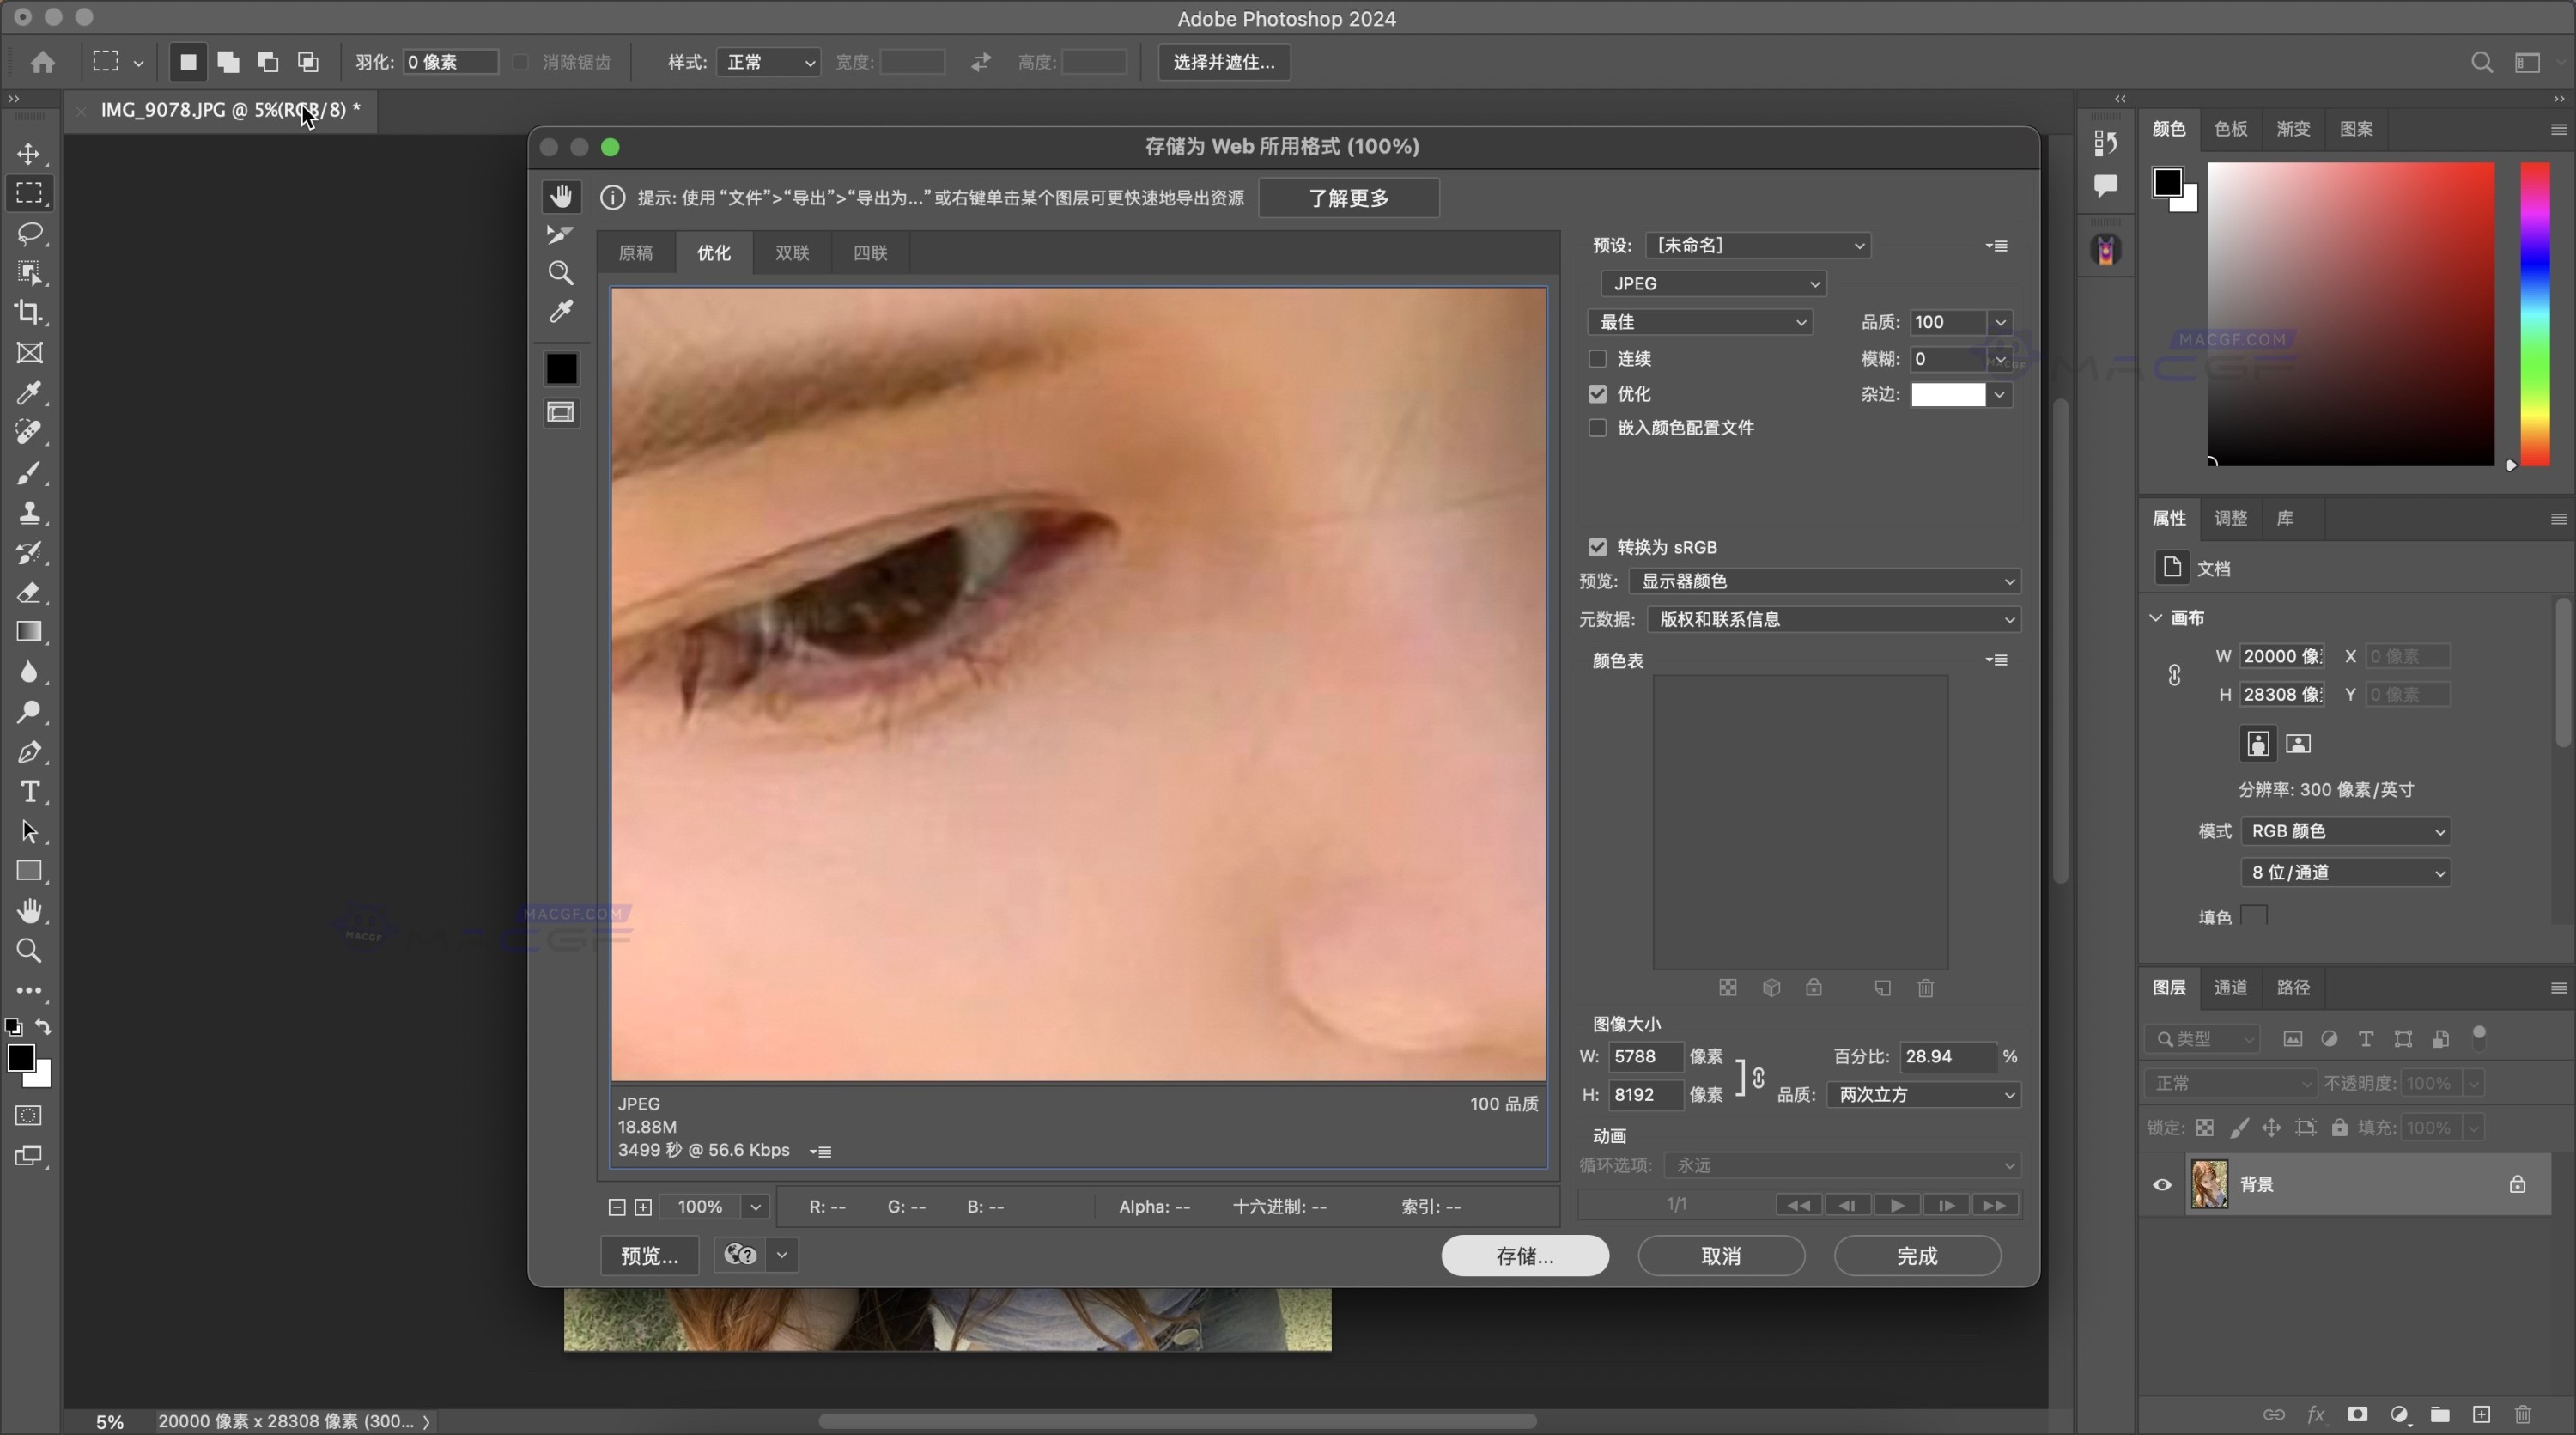The image size is (2576, 1435).
Task: Select the Slice Select tool in dialog
Action: coord(561,235)
